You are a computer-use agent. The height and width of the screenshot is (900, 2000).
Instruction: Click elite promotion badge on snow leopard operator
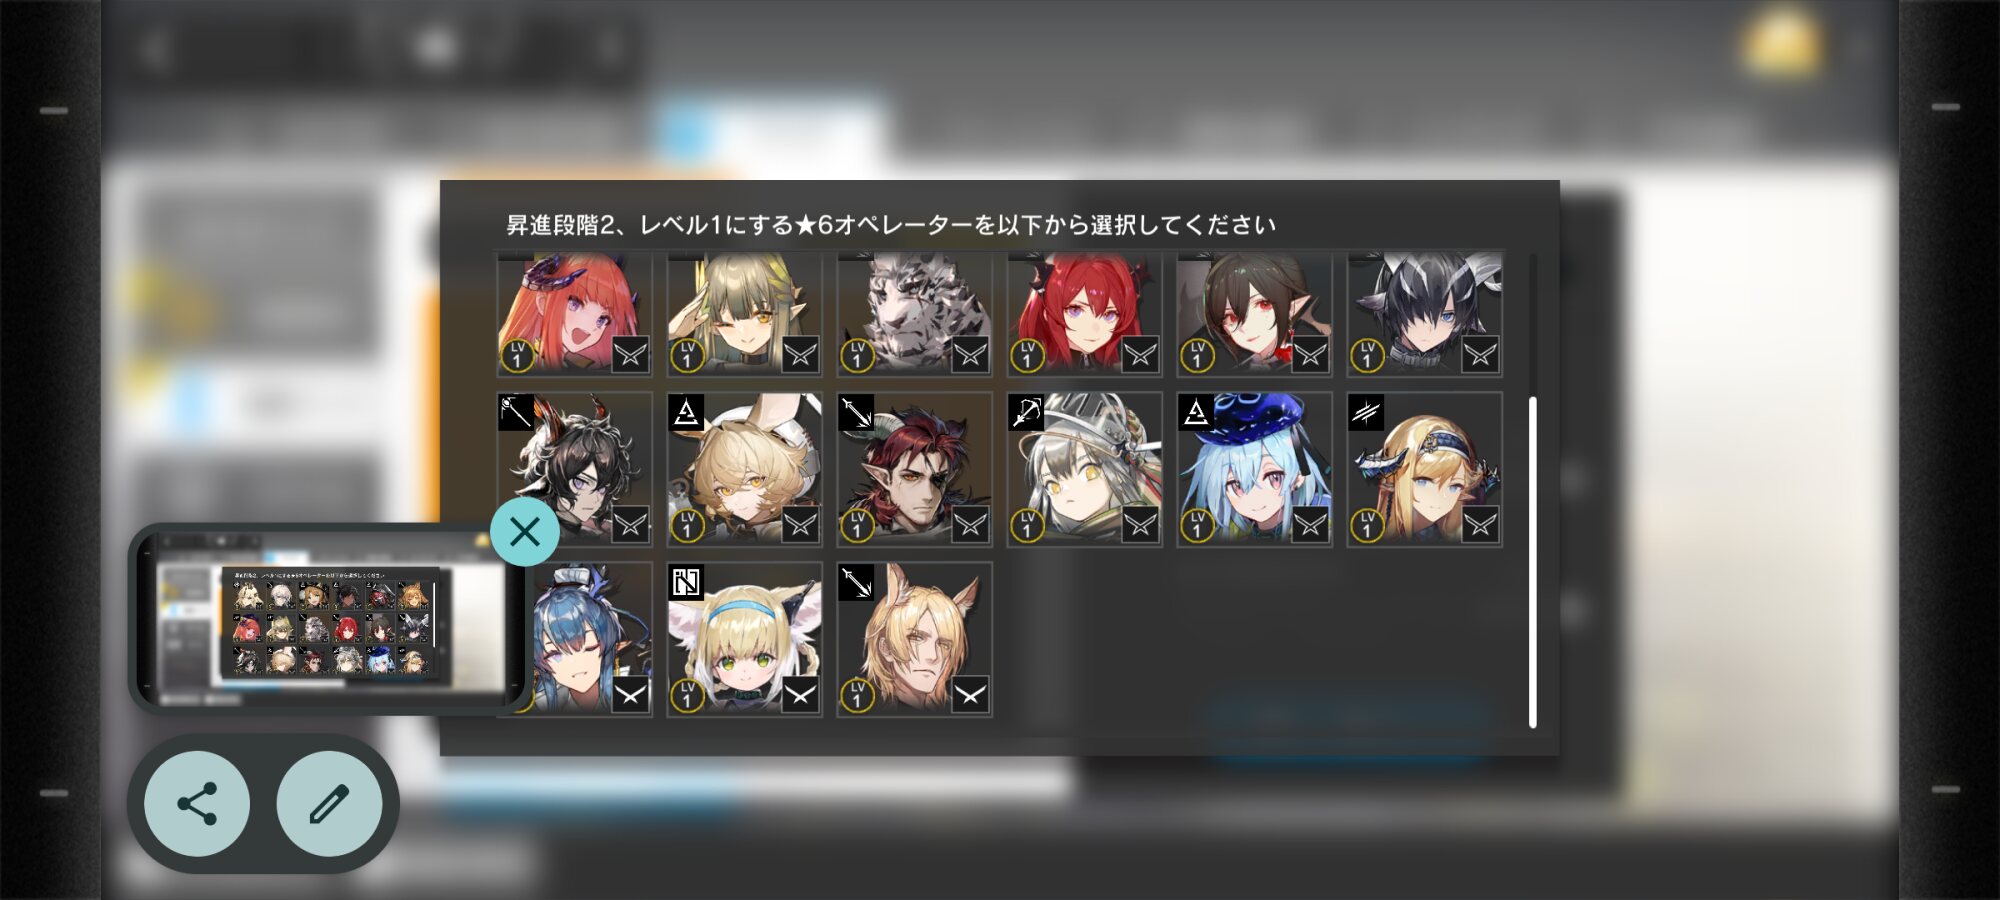pyautogui.click(x=970, y=354)
